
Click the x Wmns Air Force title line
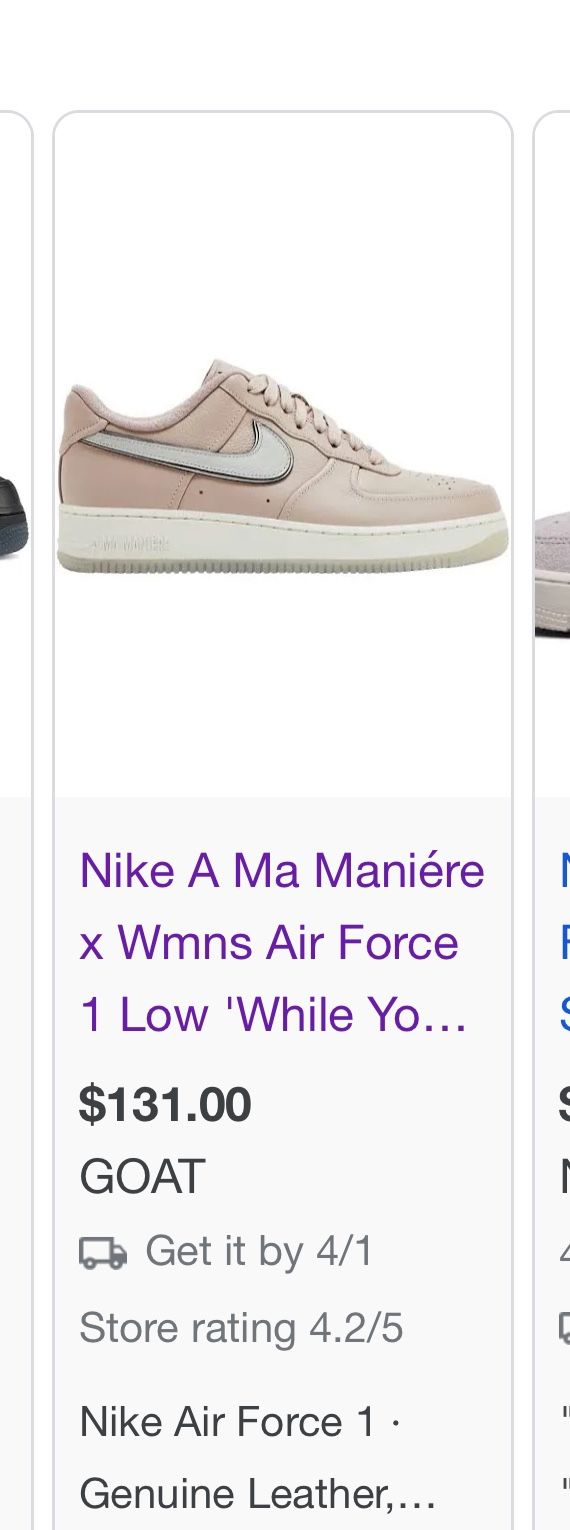(x=268, y=942)
